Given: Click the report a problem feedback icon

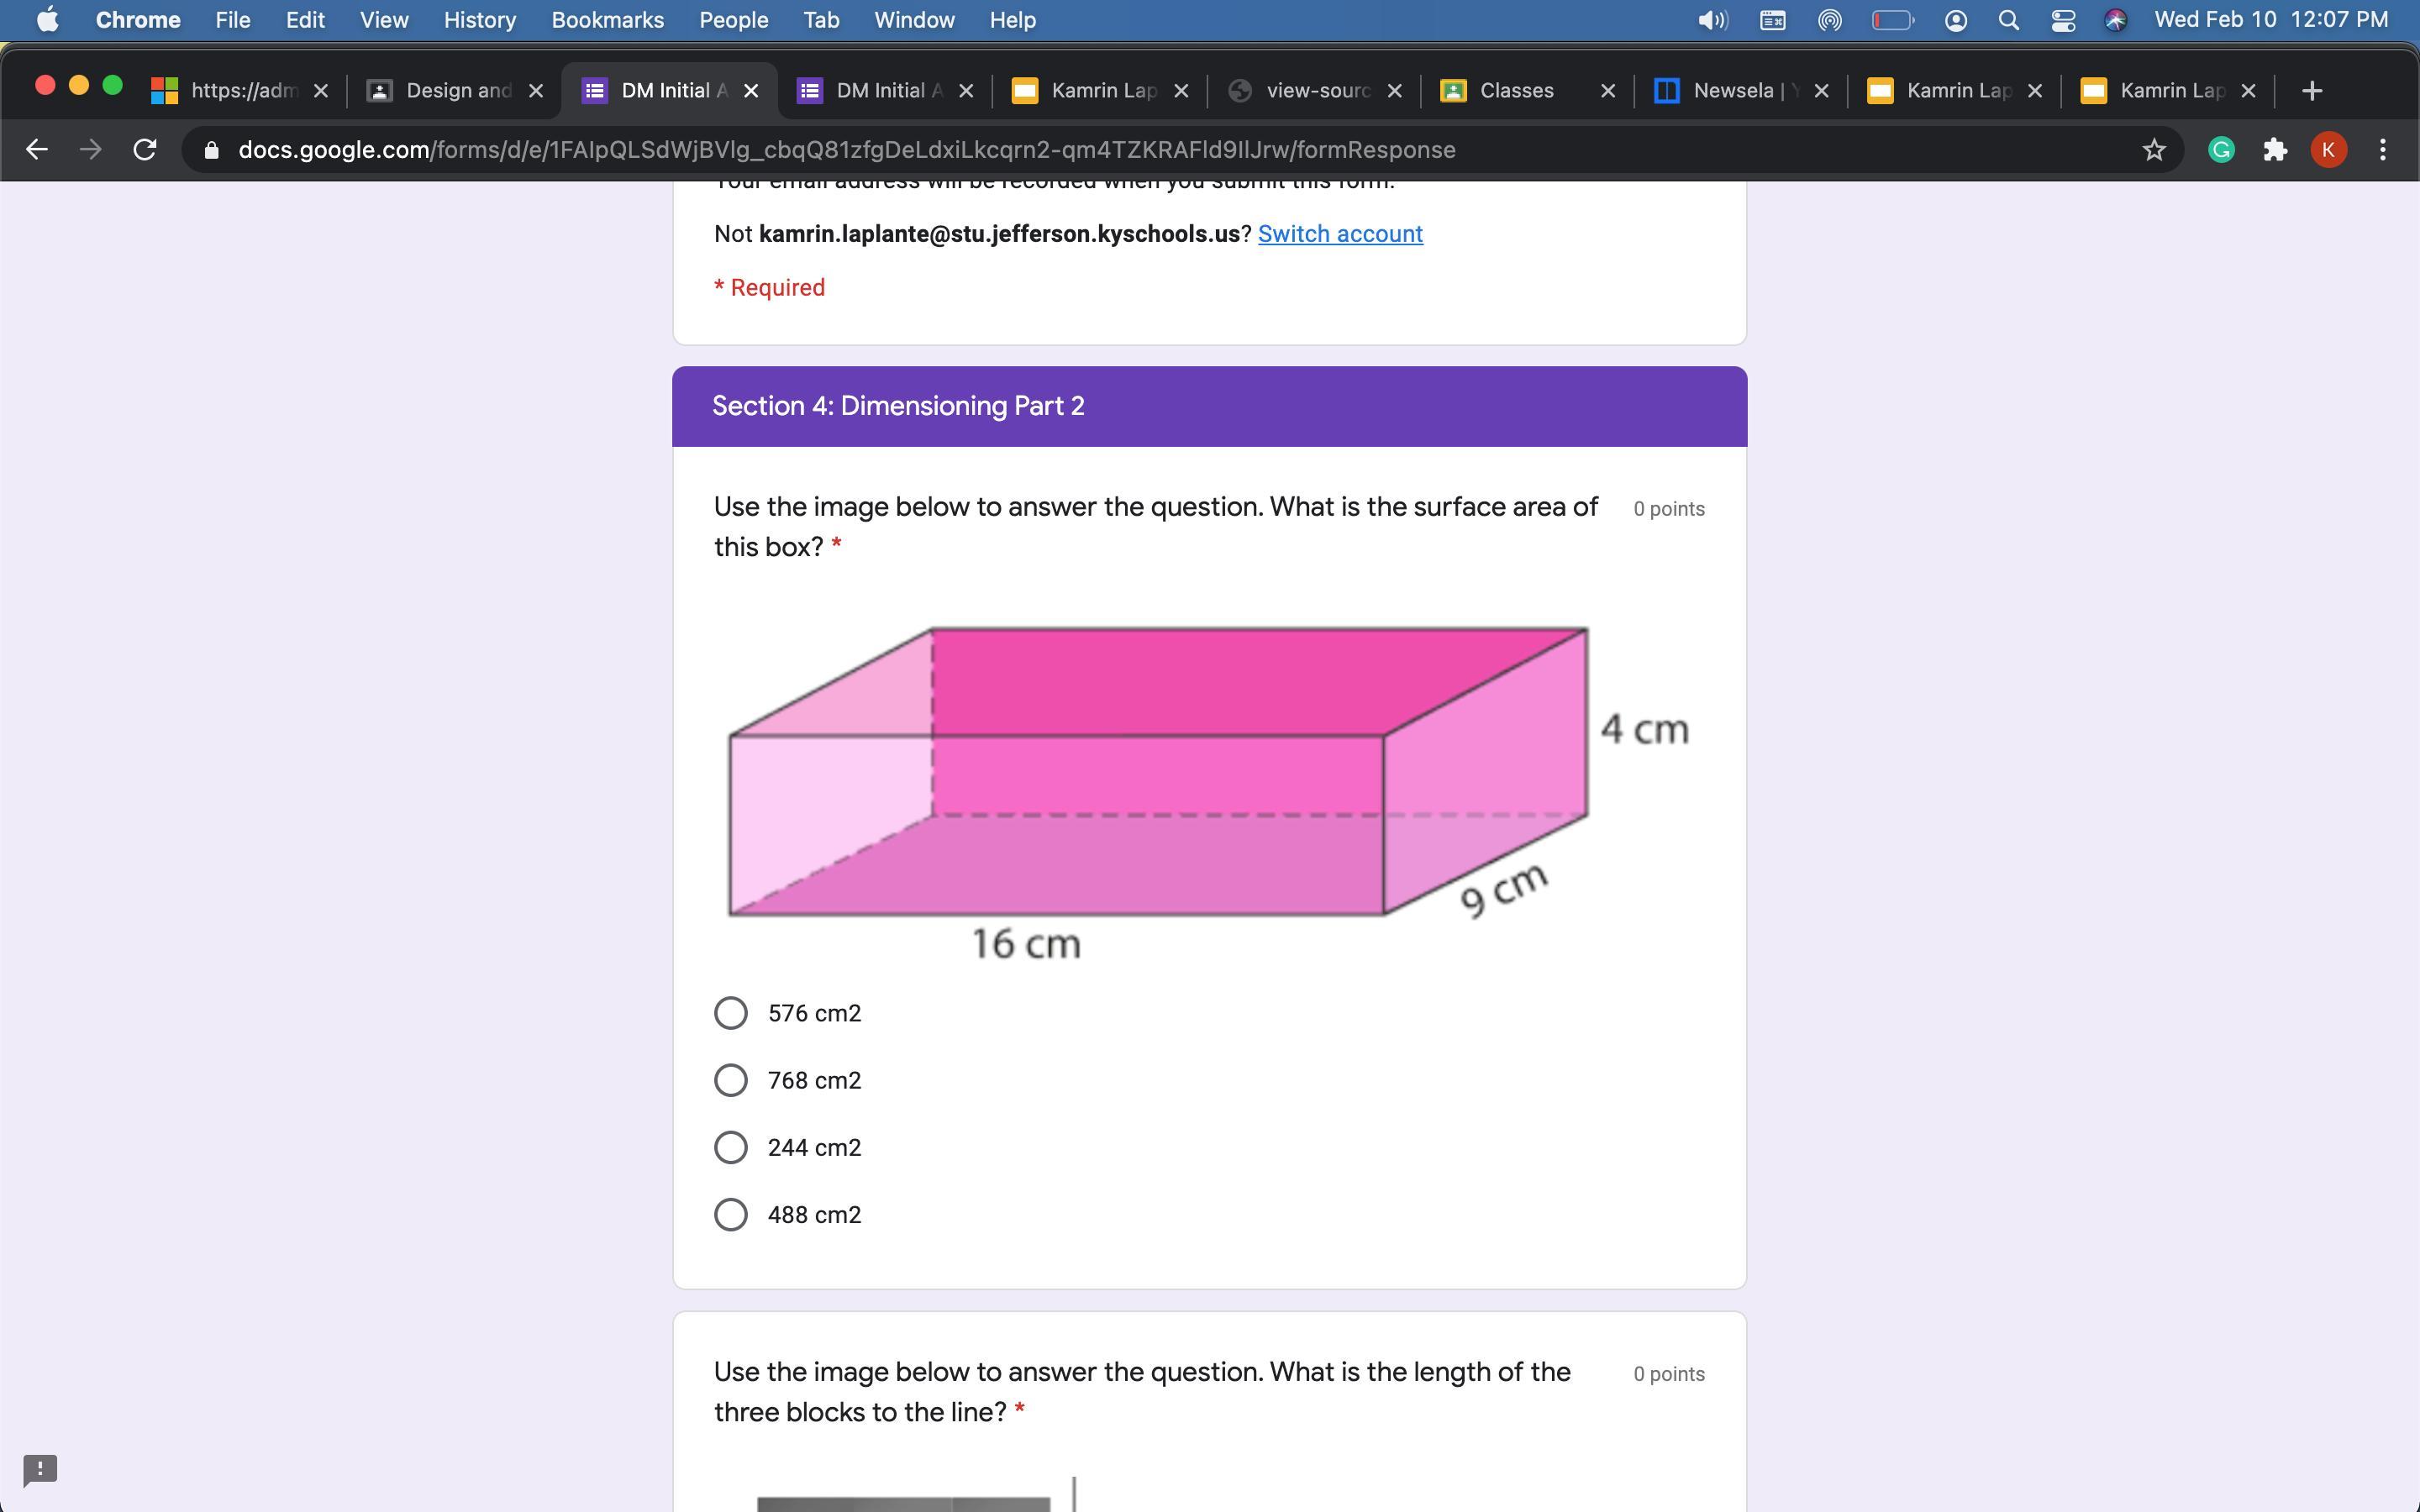Looking at the screenshot, I should (x=40, y=1469).
